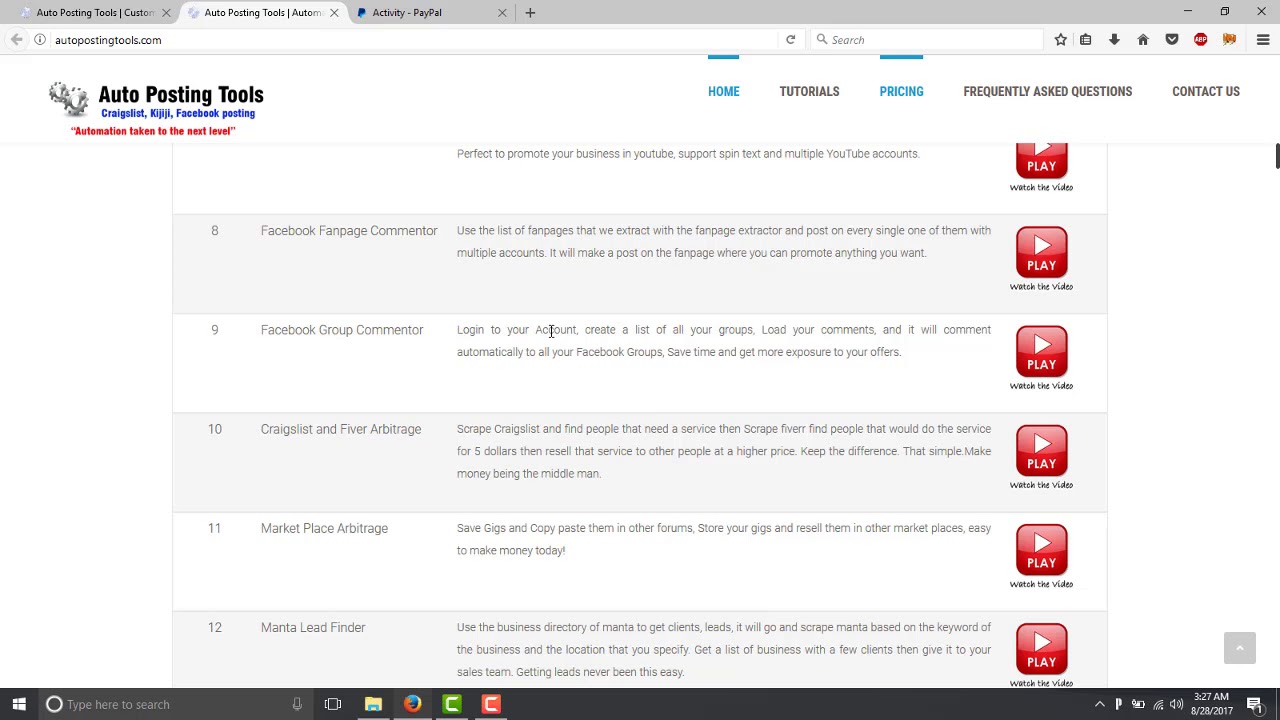Play the Manta Lead Finder video

(1041, 648)
